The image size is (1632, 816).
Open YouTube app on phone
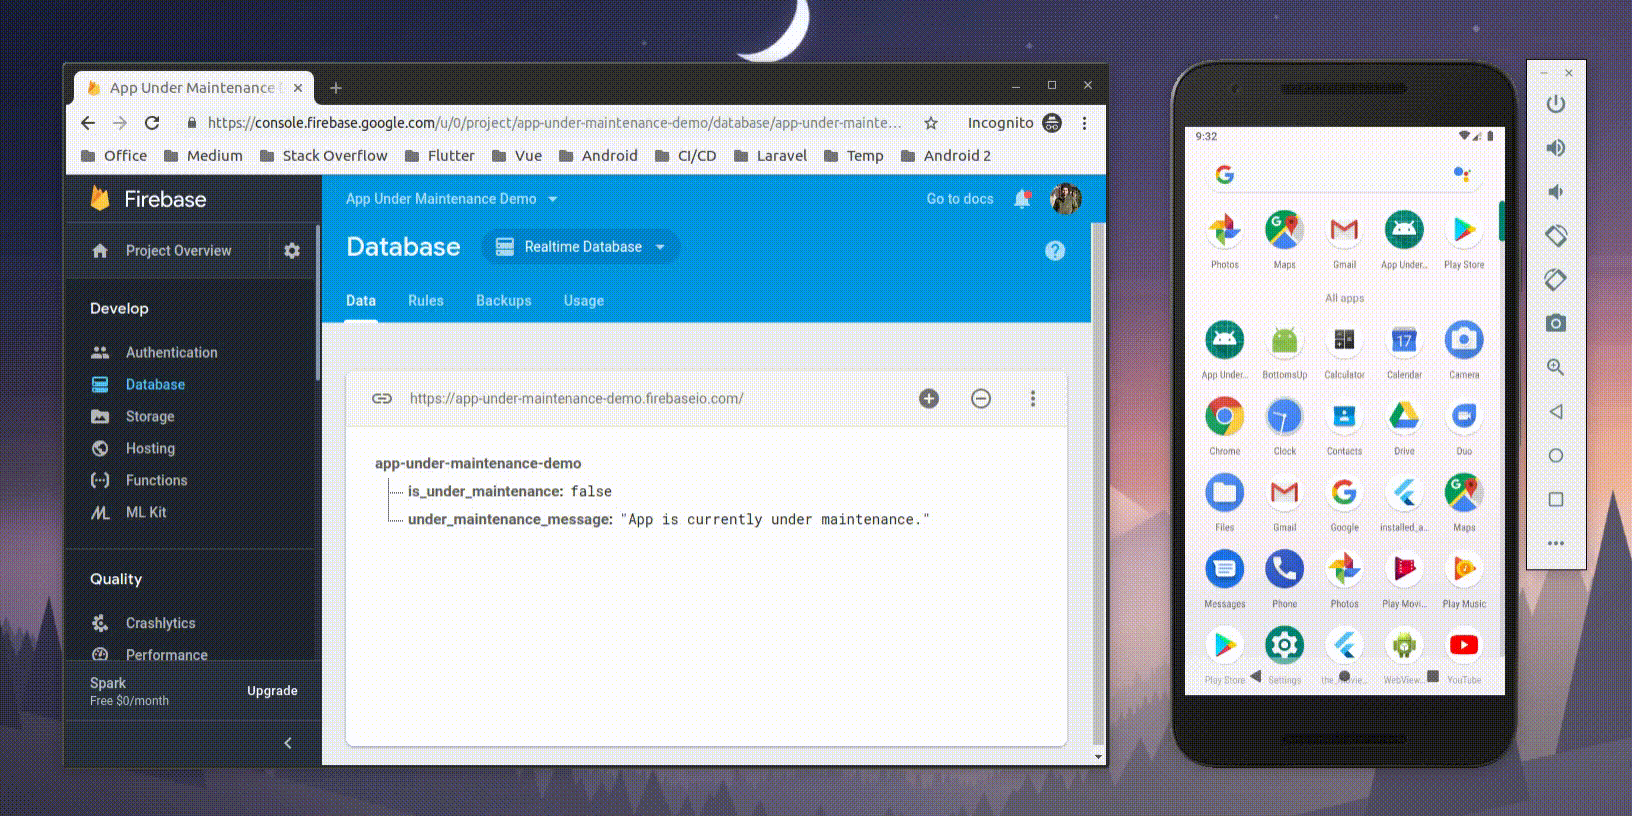pos(1464,653)
